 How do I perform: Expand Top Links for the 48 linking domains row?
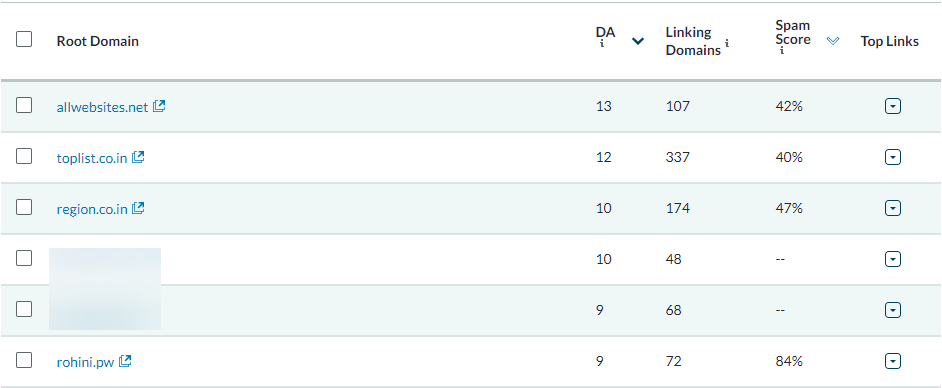pyautogui.click(x=893, y=259)
